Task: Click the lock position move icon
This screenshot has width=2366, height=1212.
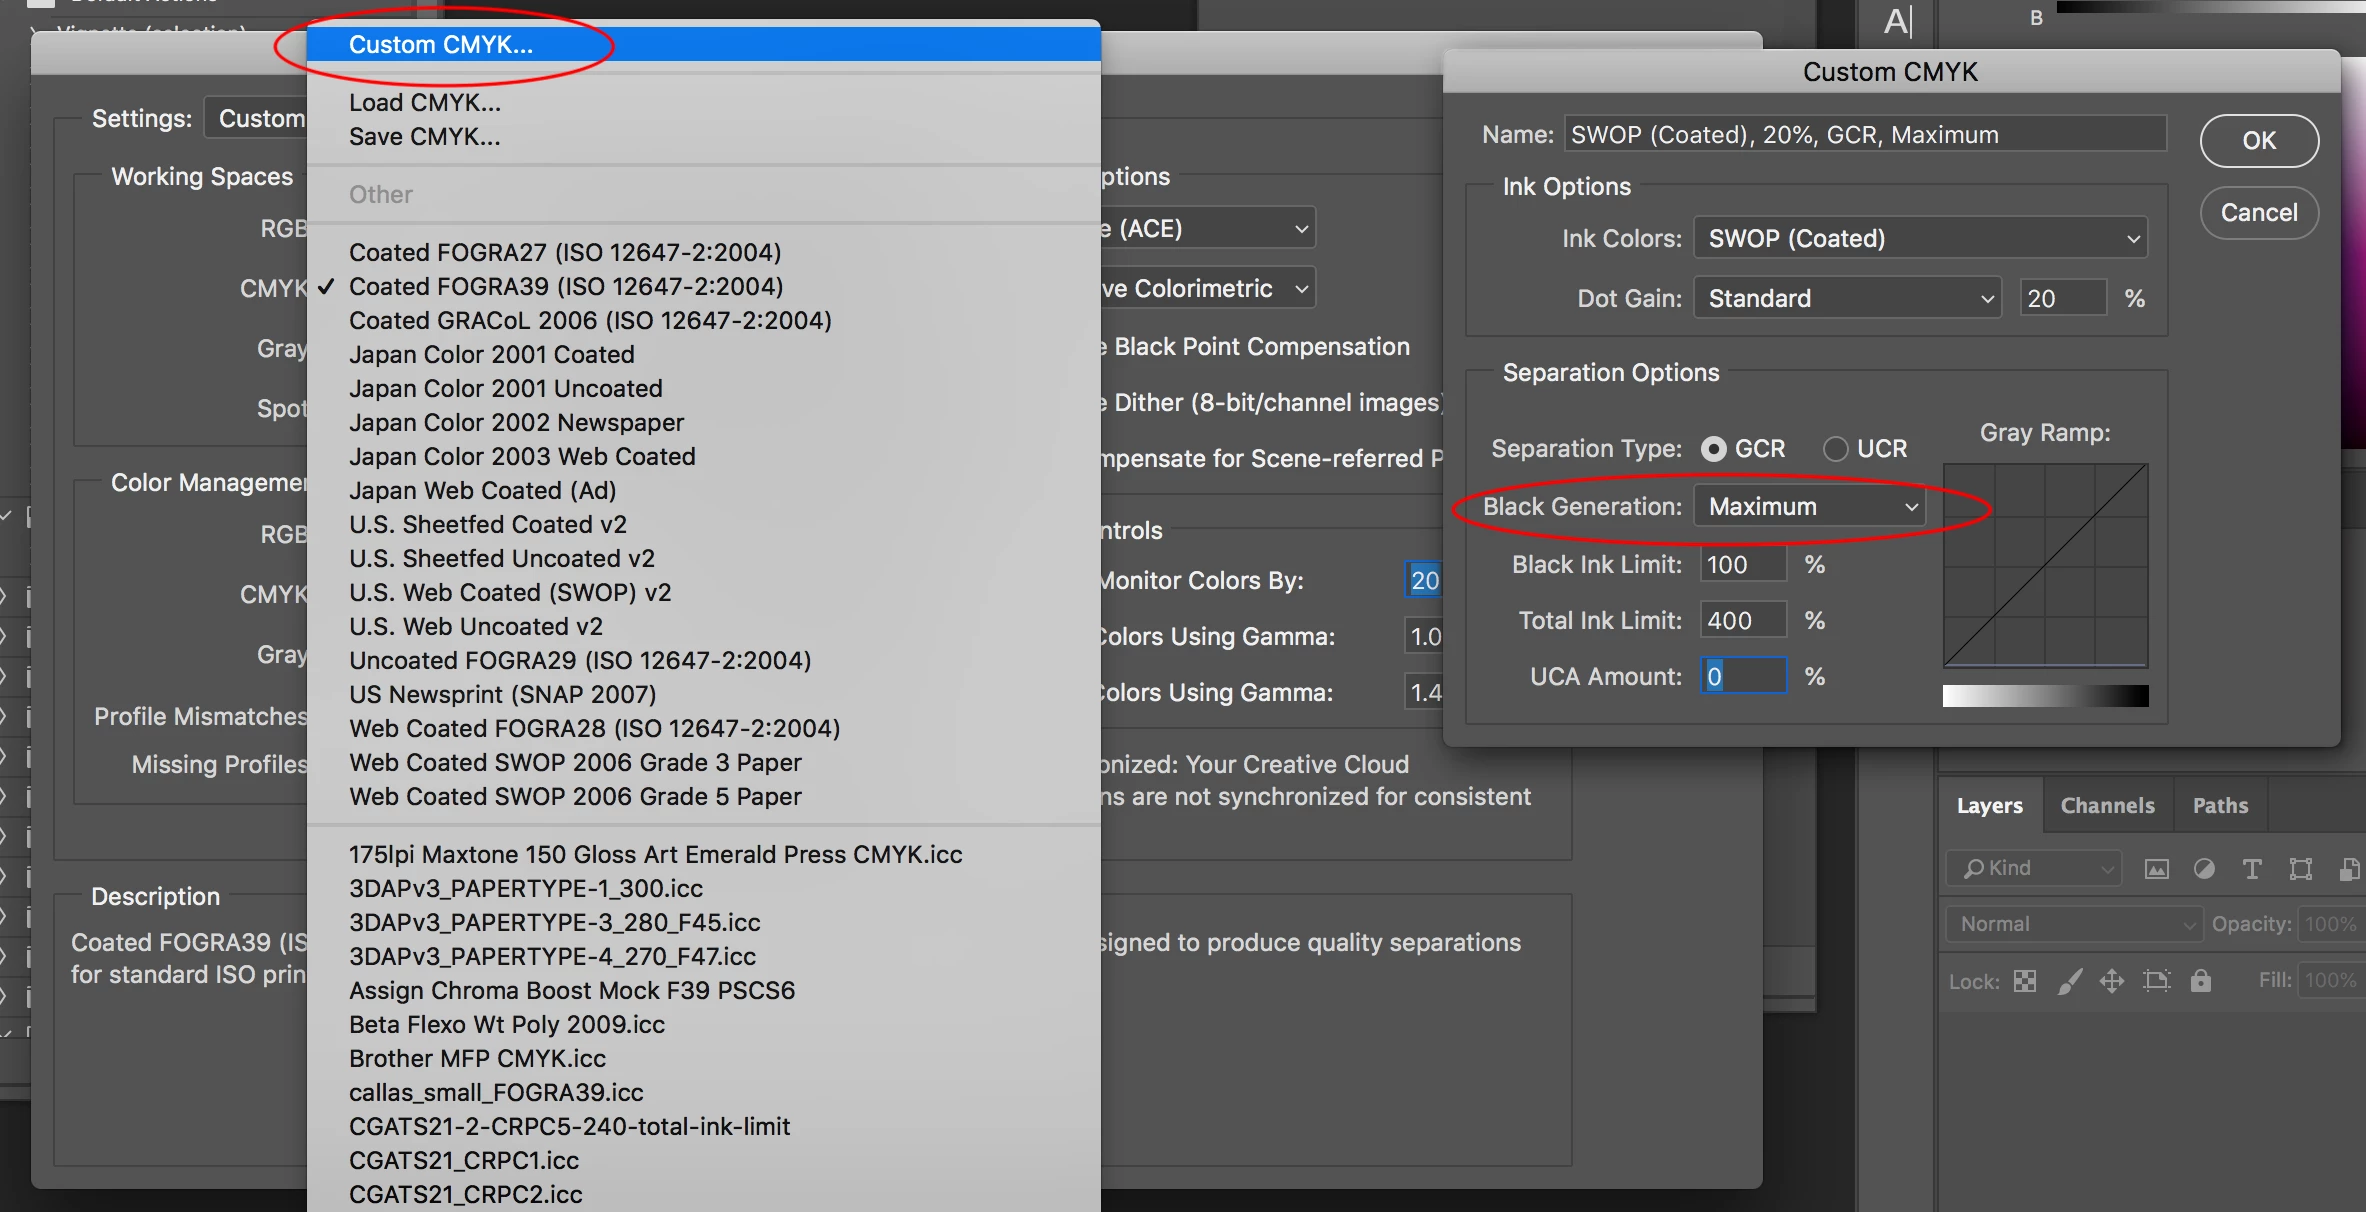Action: point(2112,981)
